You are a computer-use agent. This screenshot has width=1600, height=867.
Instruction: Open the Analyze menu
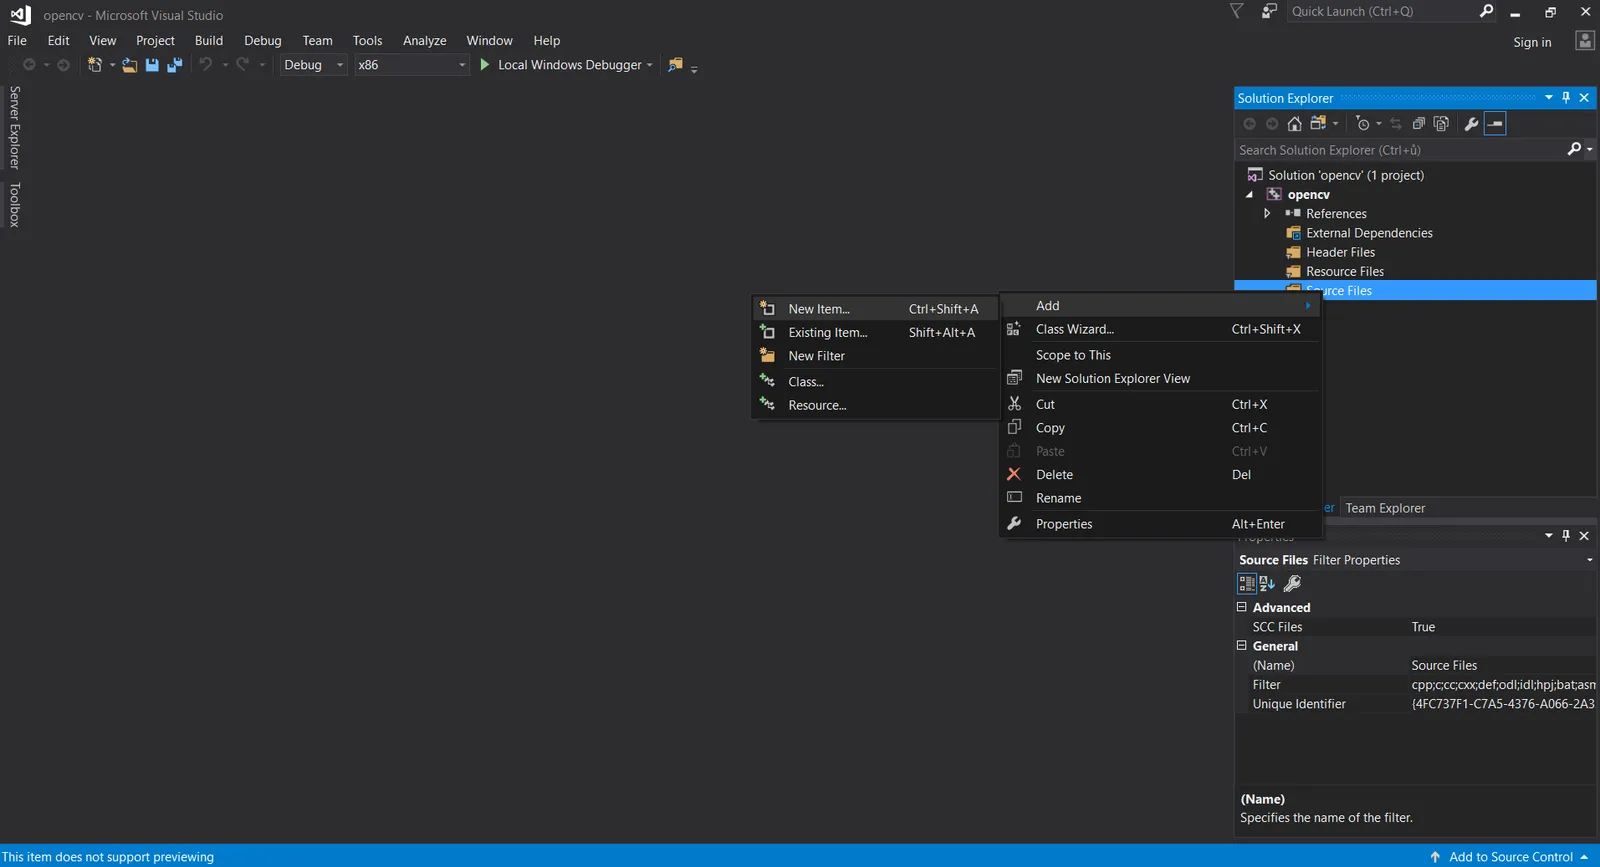tap(424, 41)
